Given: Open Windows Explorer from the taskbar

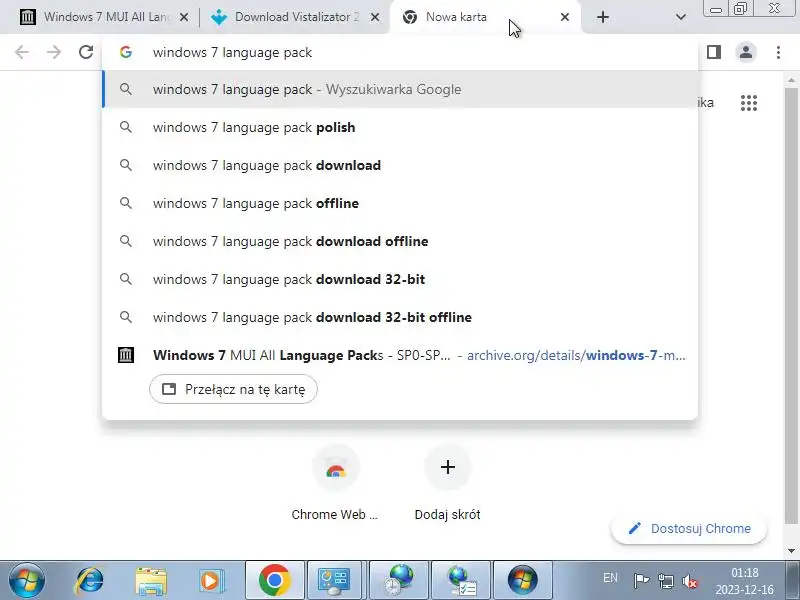Looking at the screenshot, I should [x=151, y=581].
